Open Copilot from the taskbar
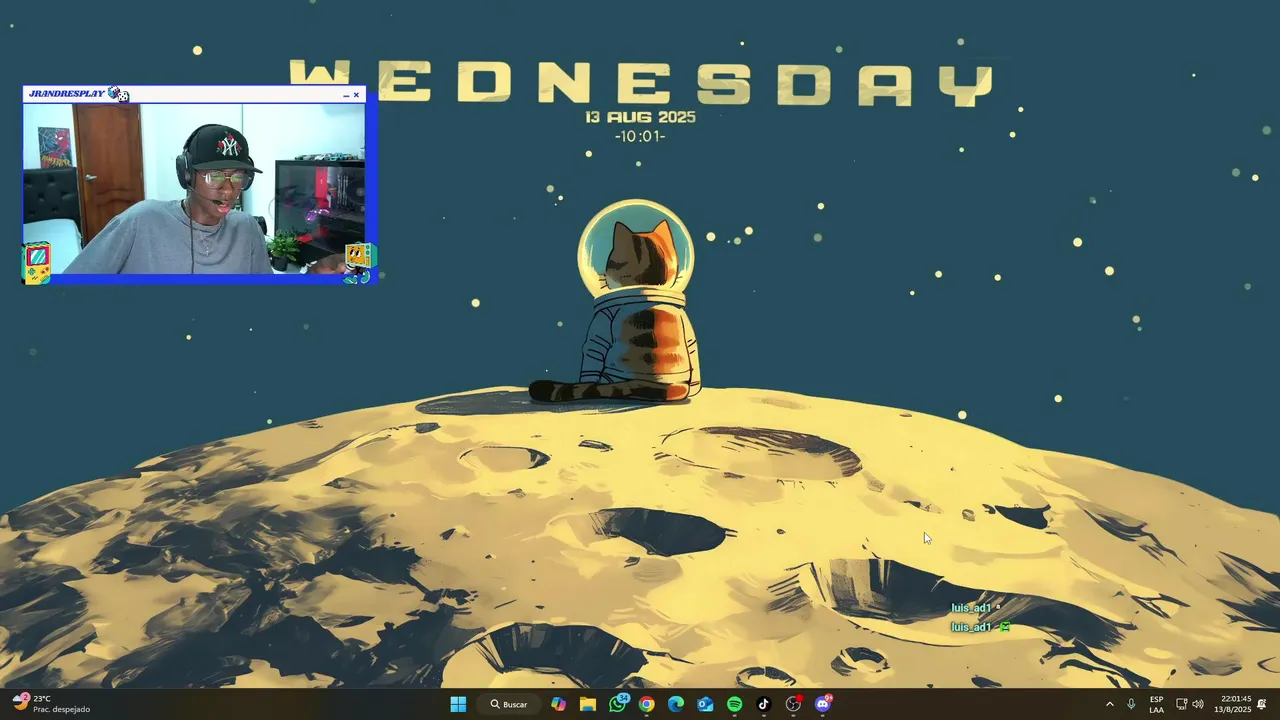The image size is (1280, 720). 558,704
